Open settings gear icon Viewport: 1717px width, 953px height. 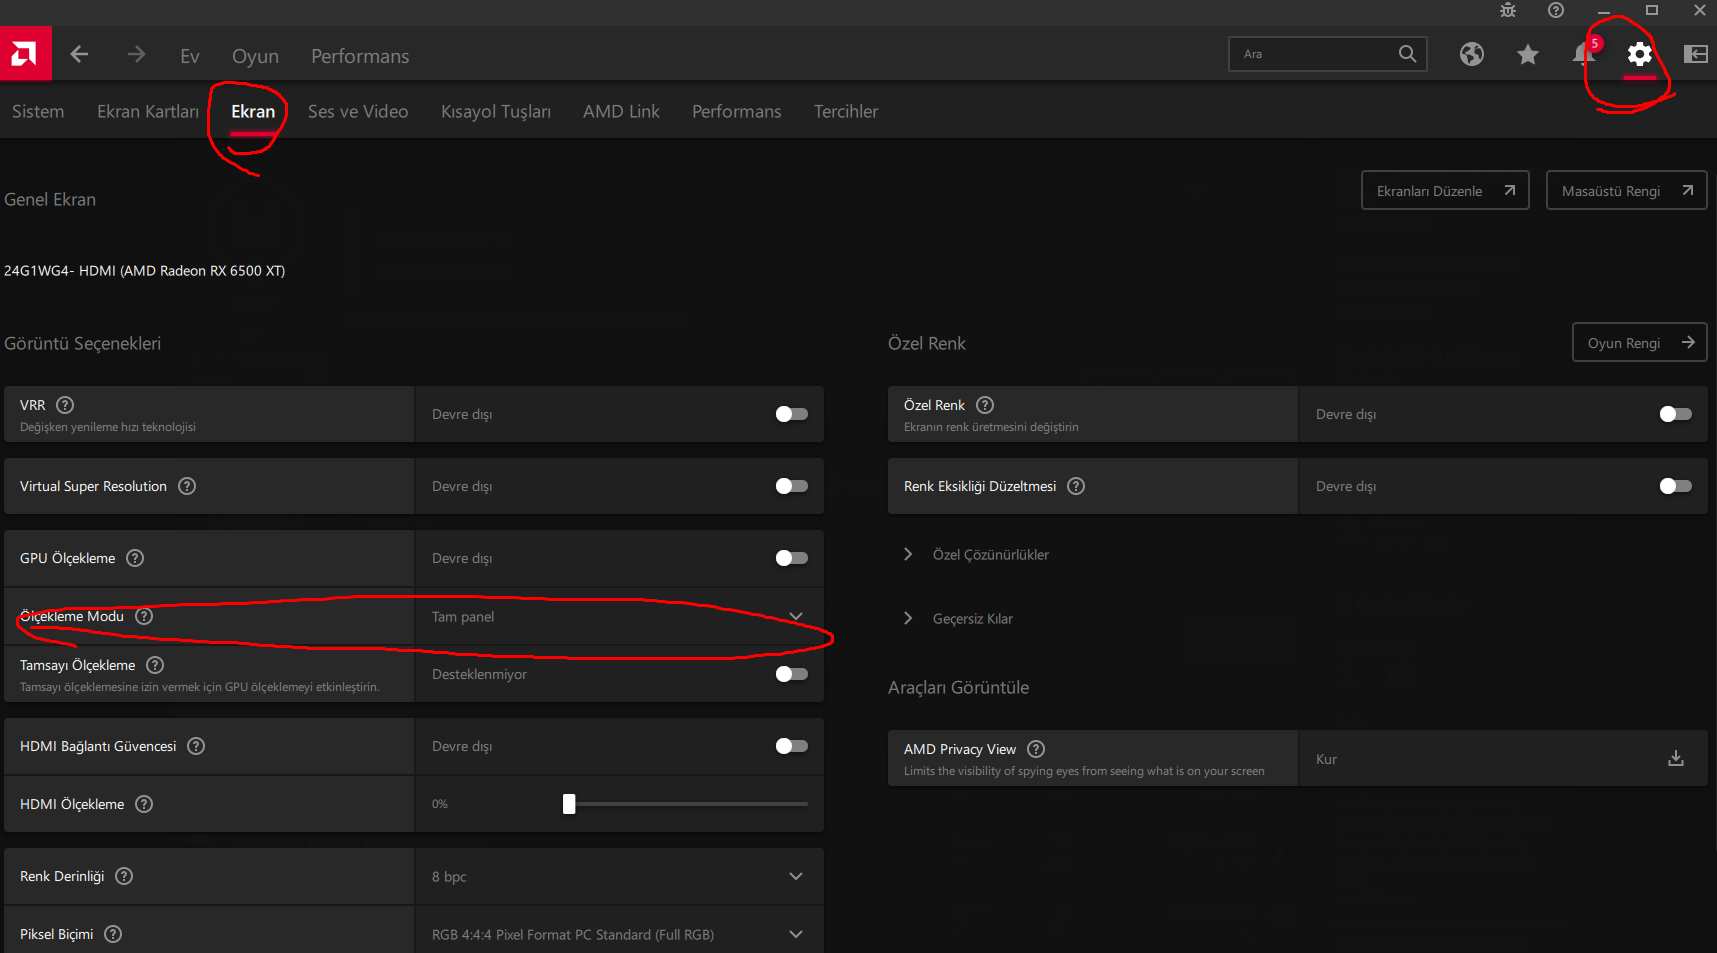tap(1639, 54)
